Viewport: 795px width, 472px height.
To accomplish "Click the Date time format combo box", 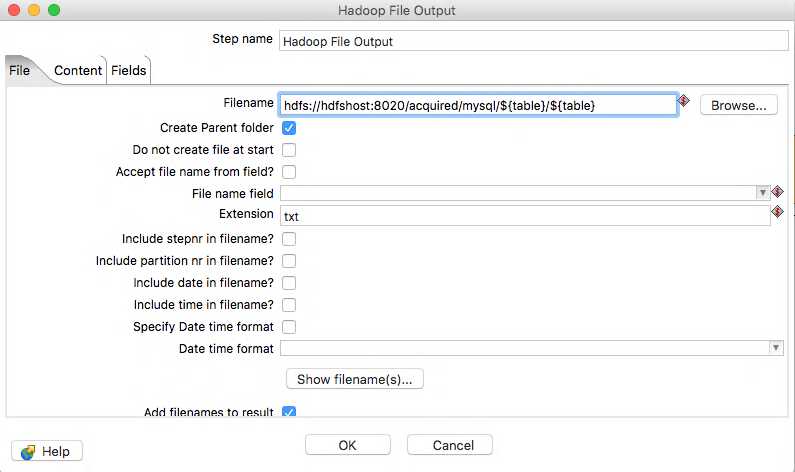I will point(531,348).
